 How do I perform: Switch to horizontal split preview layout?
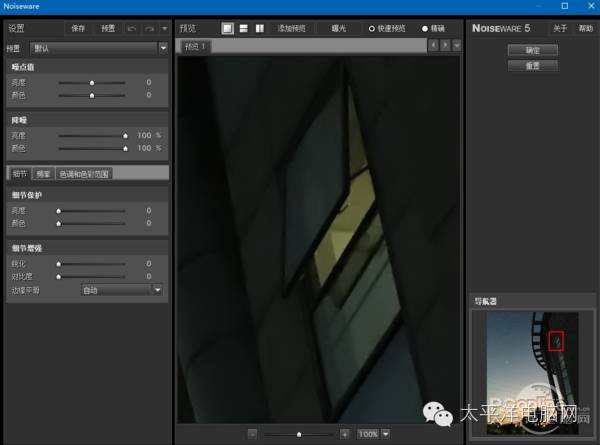pos(244,28)
